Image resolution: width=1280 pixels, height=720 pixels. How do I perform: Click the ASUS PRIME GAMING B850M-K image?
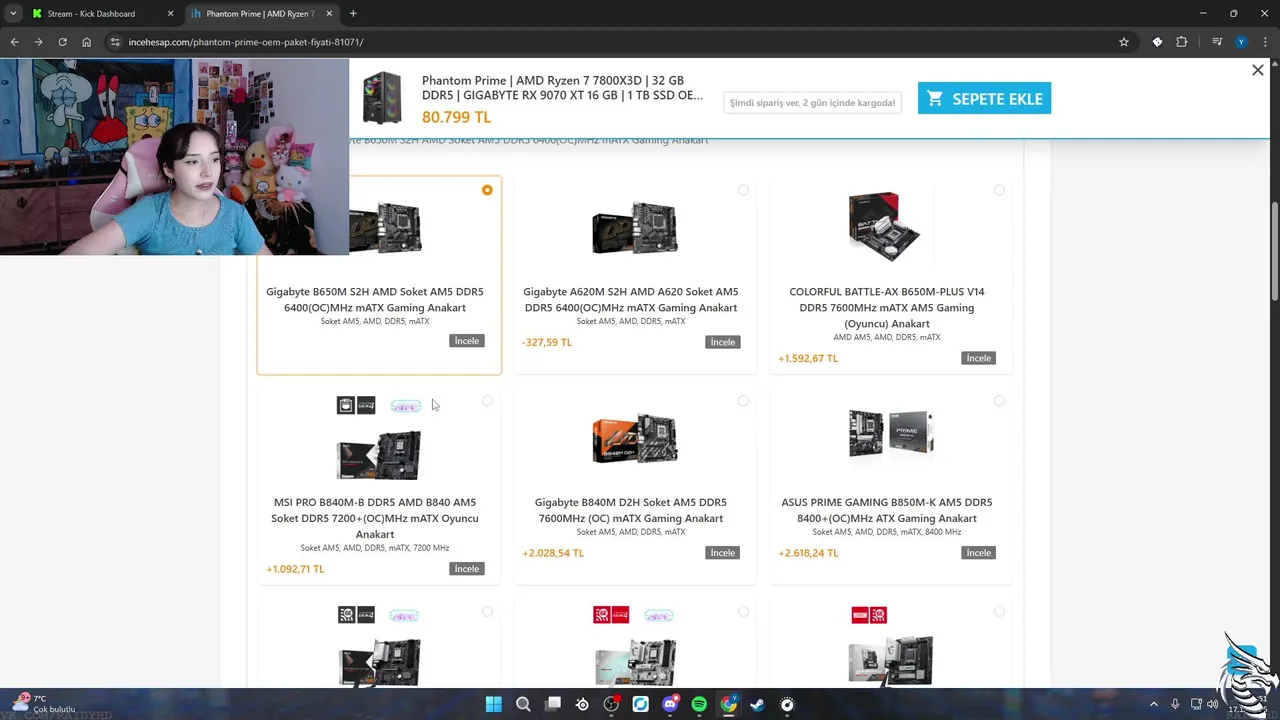[x=891, y=434]
